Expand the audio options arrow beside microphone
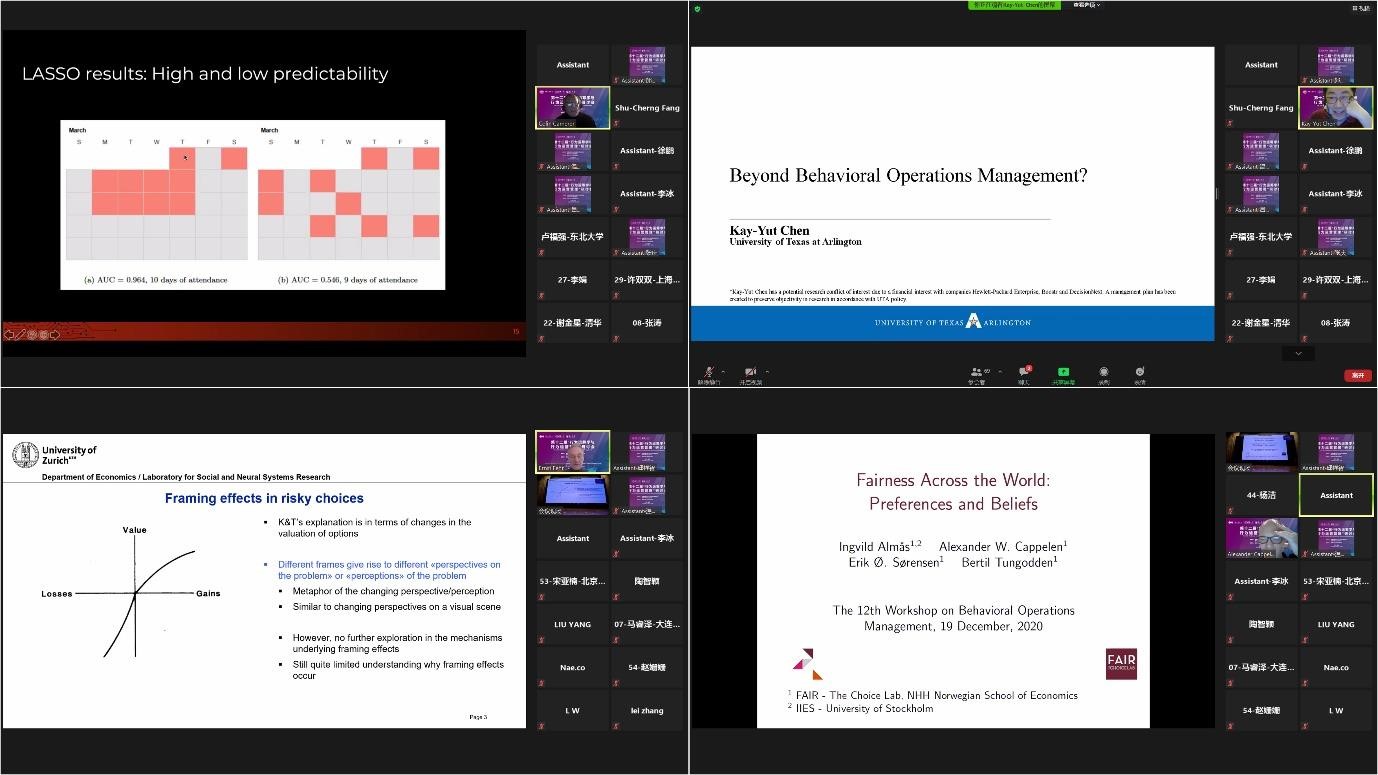 723,371
